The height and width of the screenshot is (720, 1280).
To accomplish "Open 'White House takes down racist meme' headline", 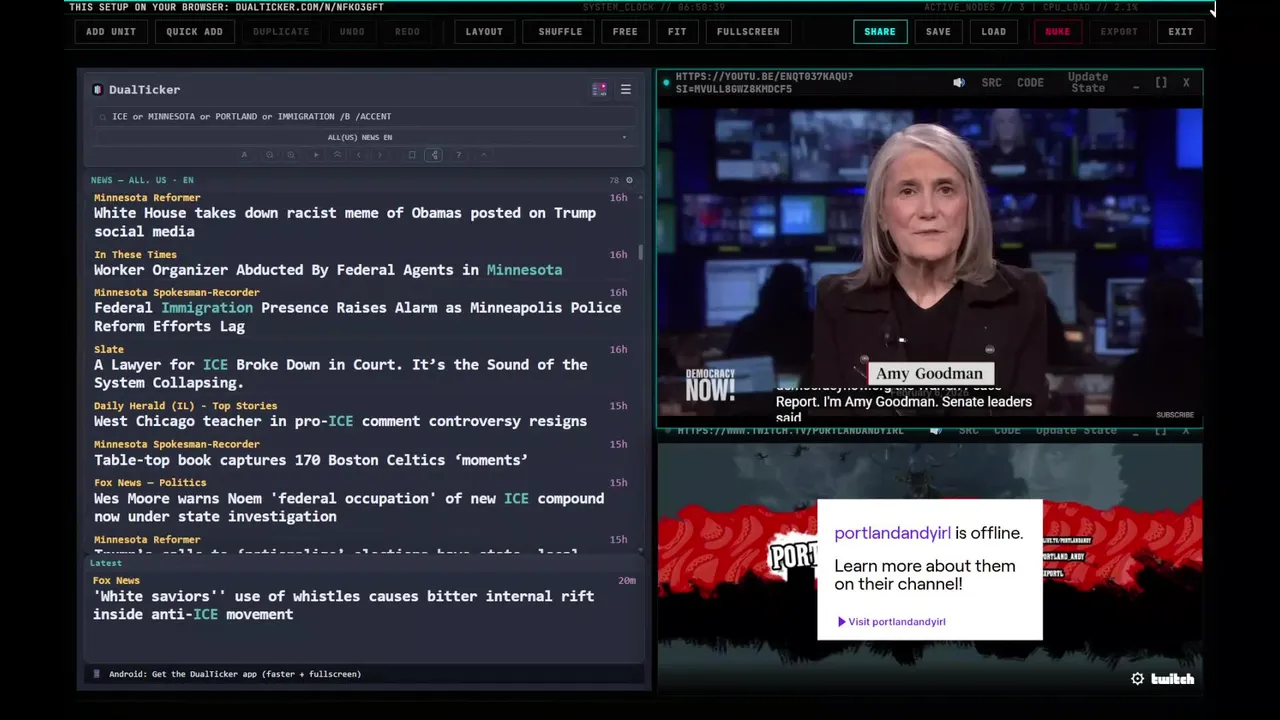I will pos(345,222).
